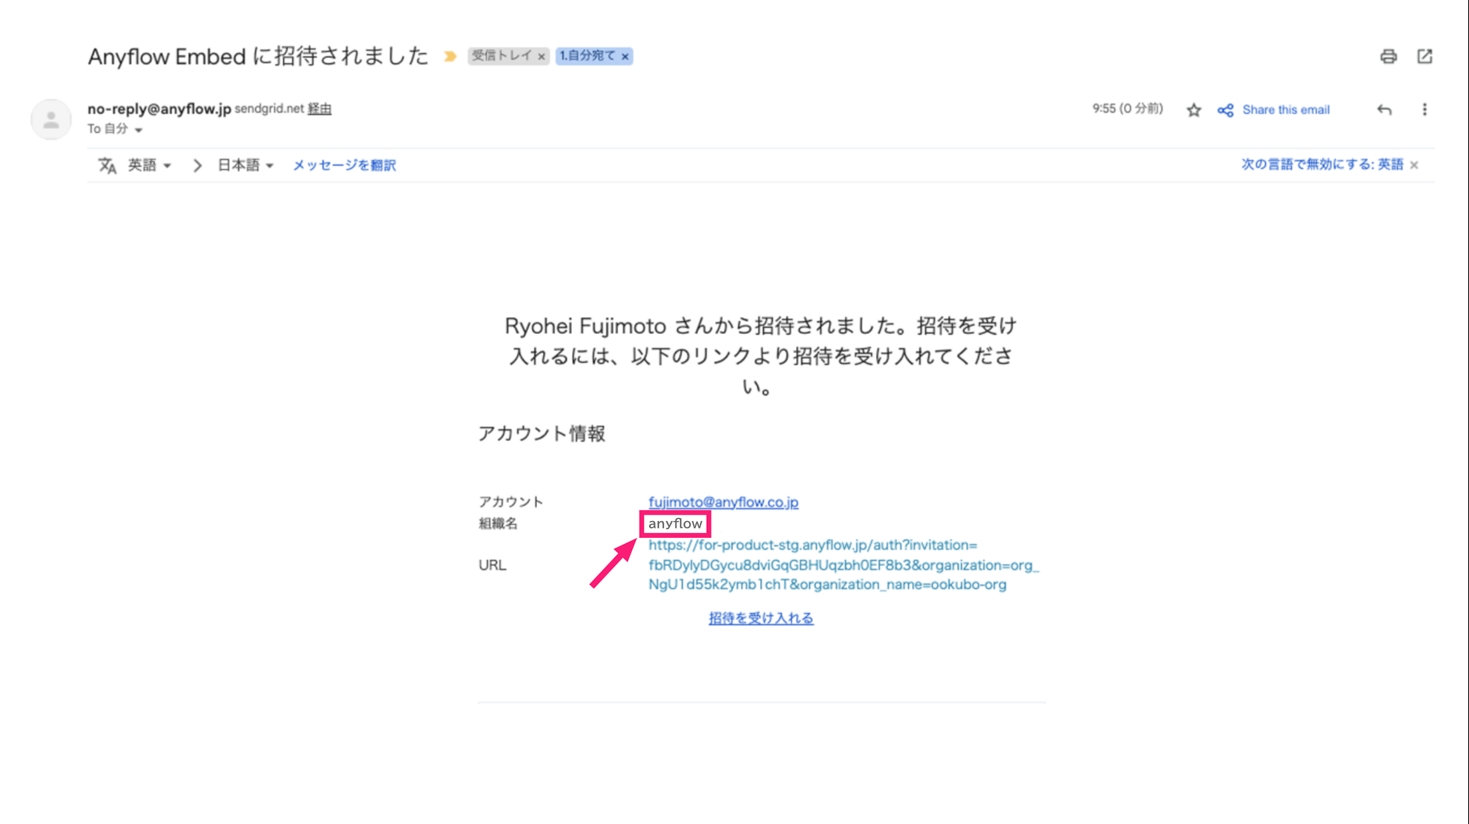This screenshot has width=1469, height=824.
Task: Star this email message
Action: tap(1193, 110)
